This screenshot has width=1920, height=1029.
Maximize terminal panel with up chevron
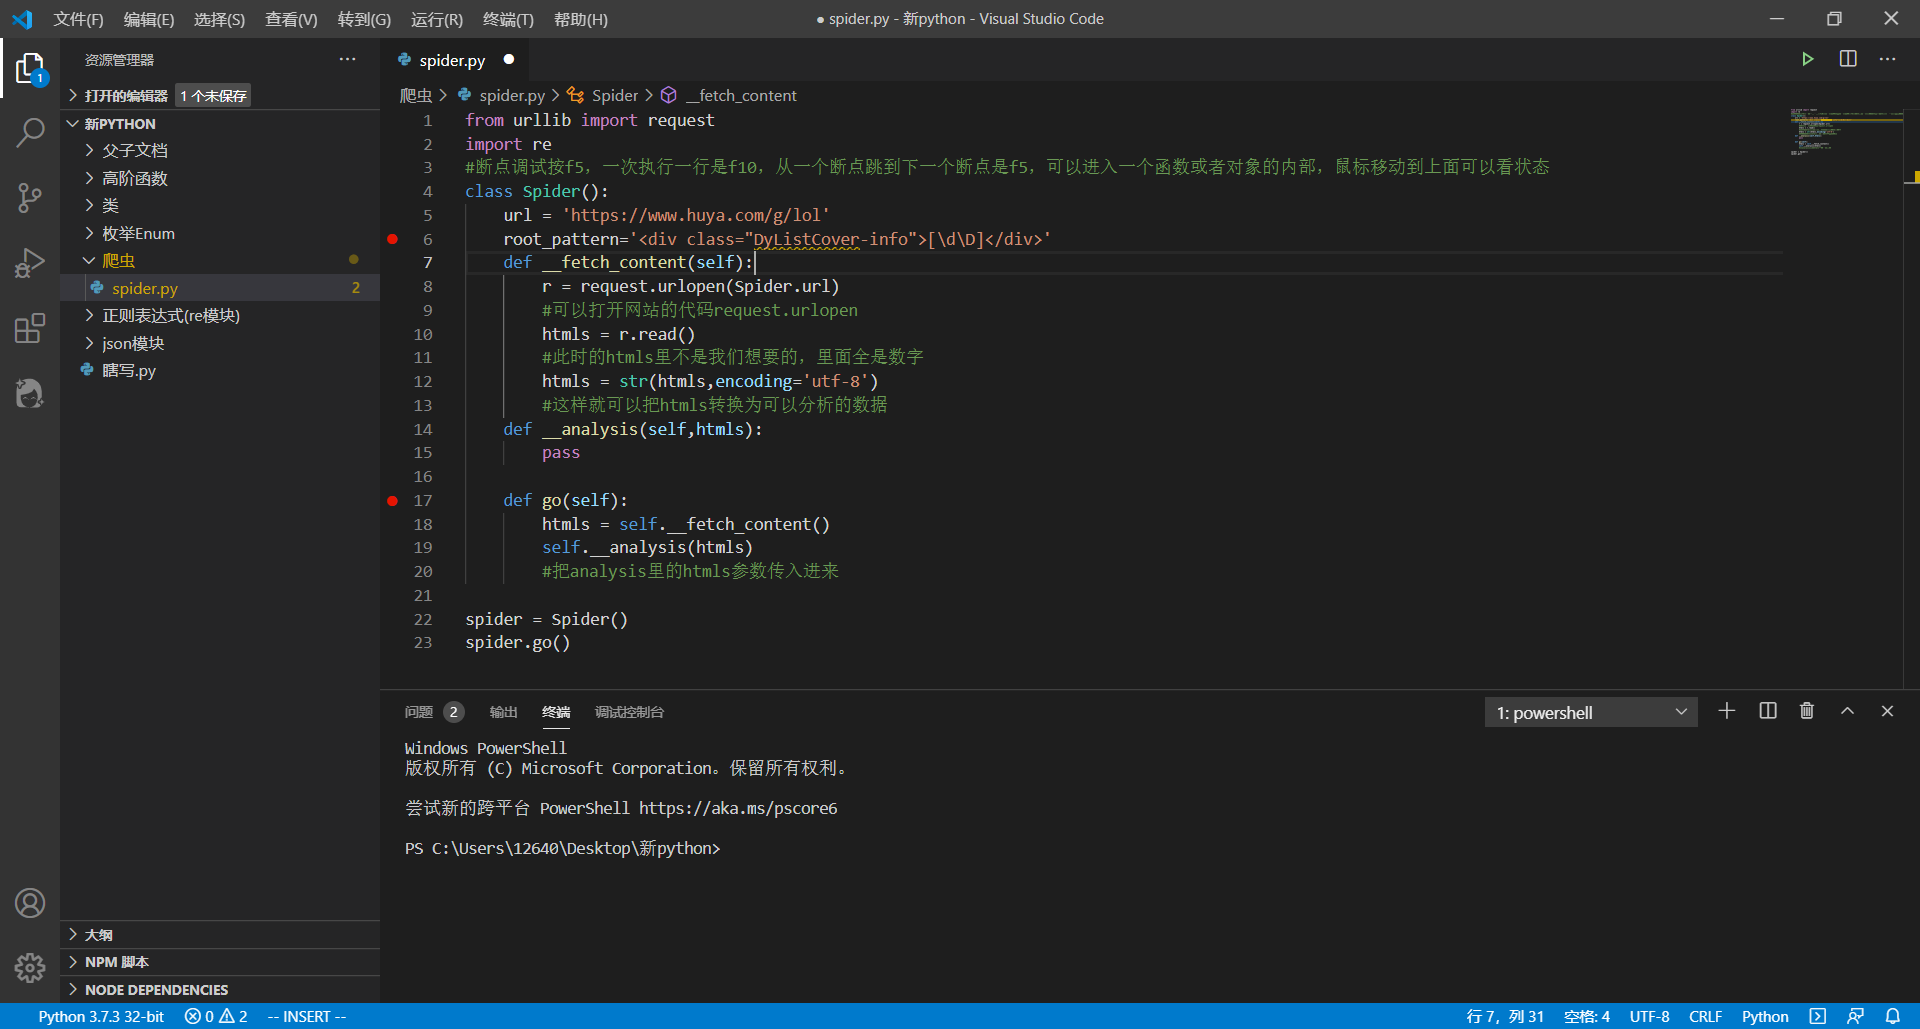point(1847,711)
